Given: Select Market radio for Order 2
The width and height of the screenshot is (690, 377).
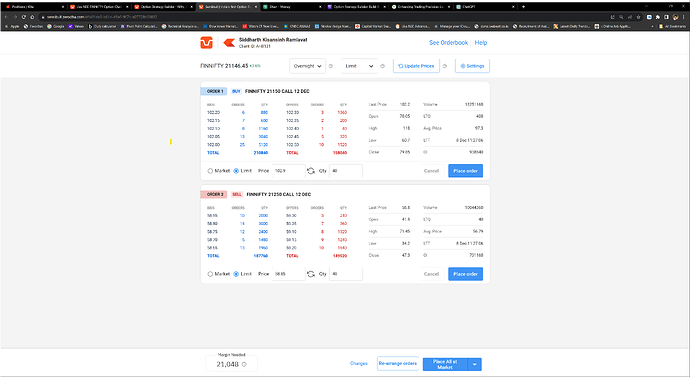Looking at the screenshot, I should [x=210, y=274].
